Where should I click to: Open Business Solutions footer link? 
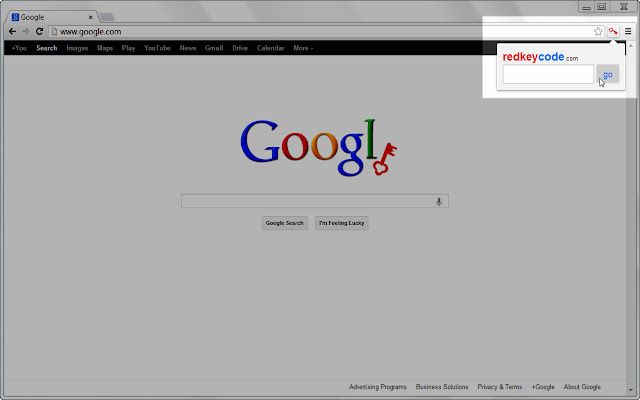click(442, 387)
